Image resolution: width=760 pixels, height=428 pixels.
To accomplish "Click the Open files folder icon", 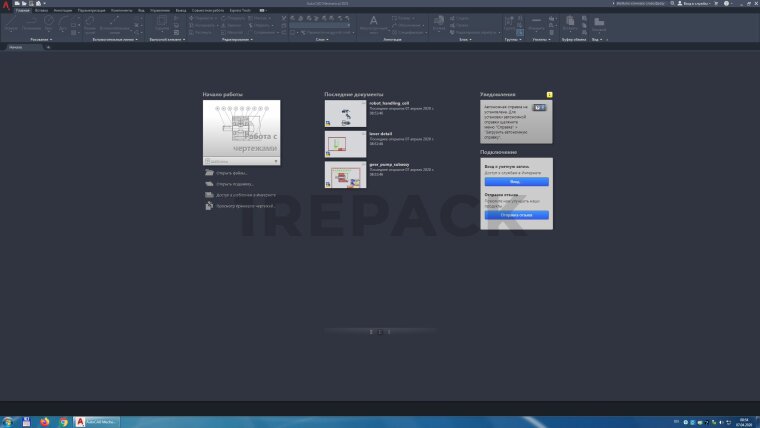I will coord(209,173).
